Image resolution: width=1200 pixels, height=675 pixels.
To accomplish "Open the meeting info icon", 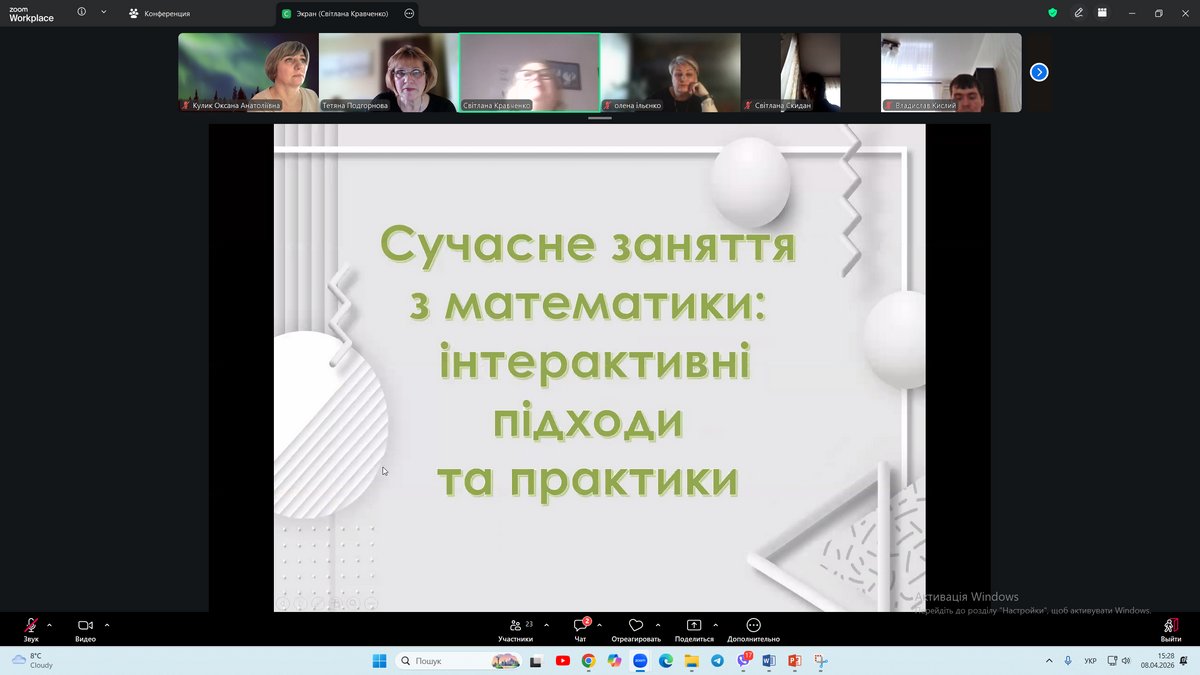I will pyautogui.click(x=81, y=13).
